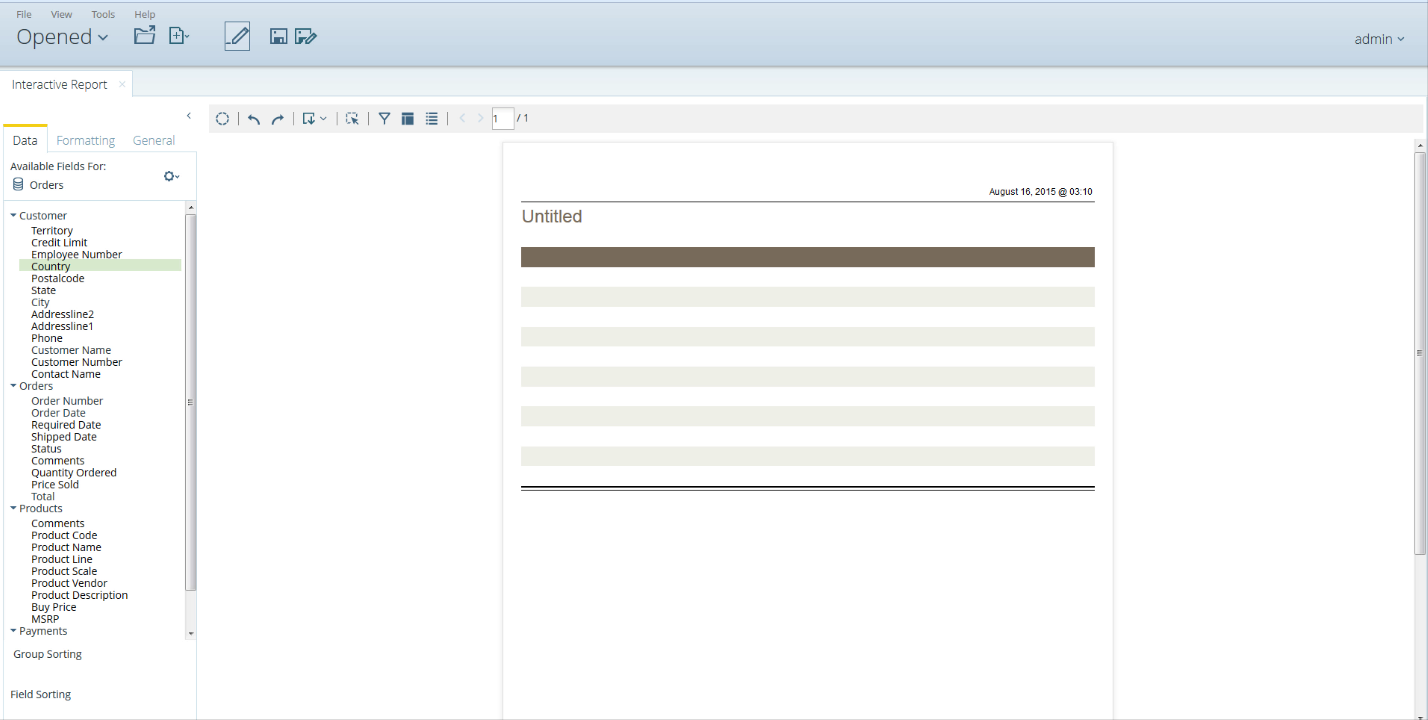Select the Postalcode field
This screenshot has height=720, width=1428.
pyautogui.click(x=58, y=278)
